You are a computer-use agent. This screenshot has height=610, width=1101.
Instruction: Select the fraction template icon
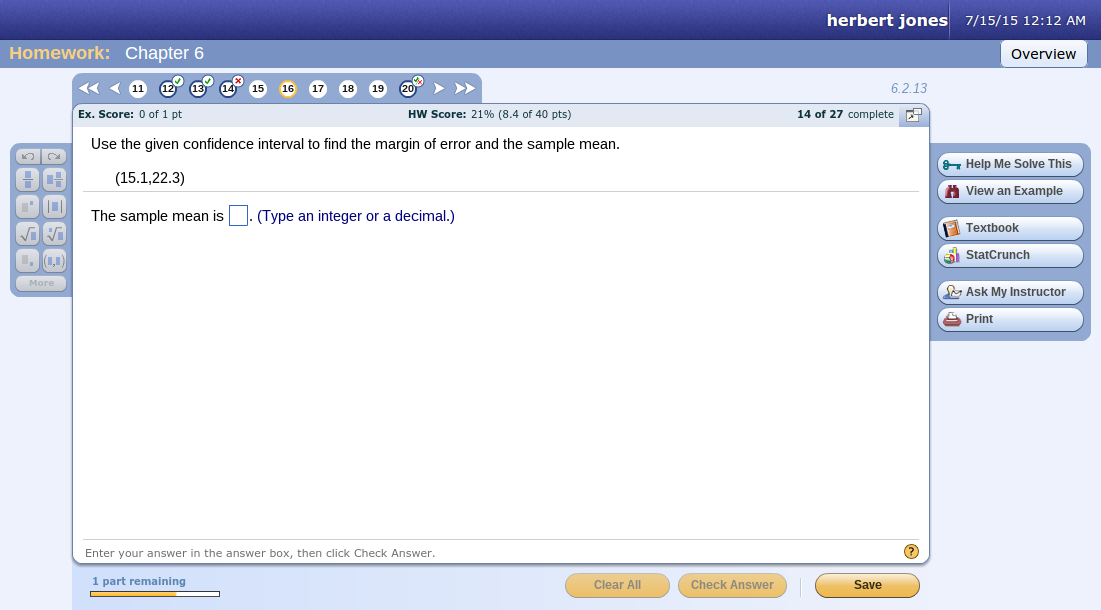[27, 179]
